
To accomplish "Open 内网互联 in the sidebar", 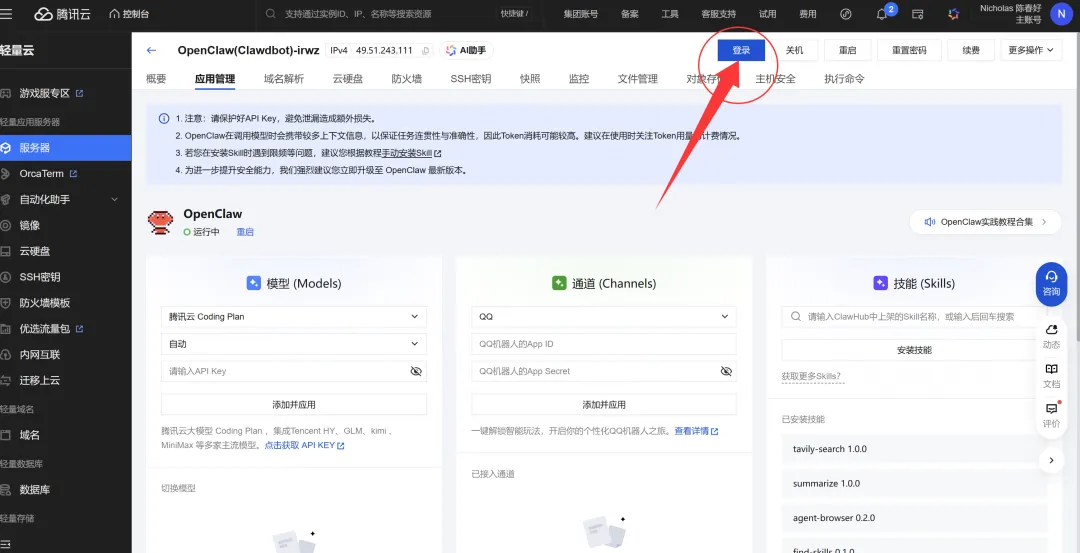I will click(x=40, y=355).
